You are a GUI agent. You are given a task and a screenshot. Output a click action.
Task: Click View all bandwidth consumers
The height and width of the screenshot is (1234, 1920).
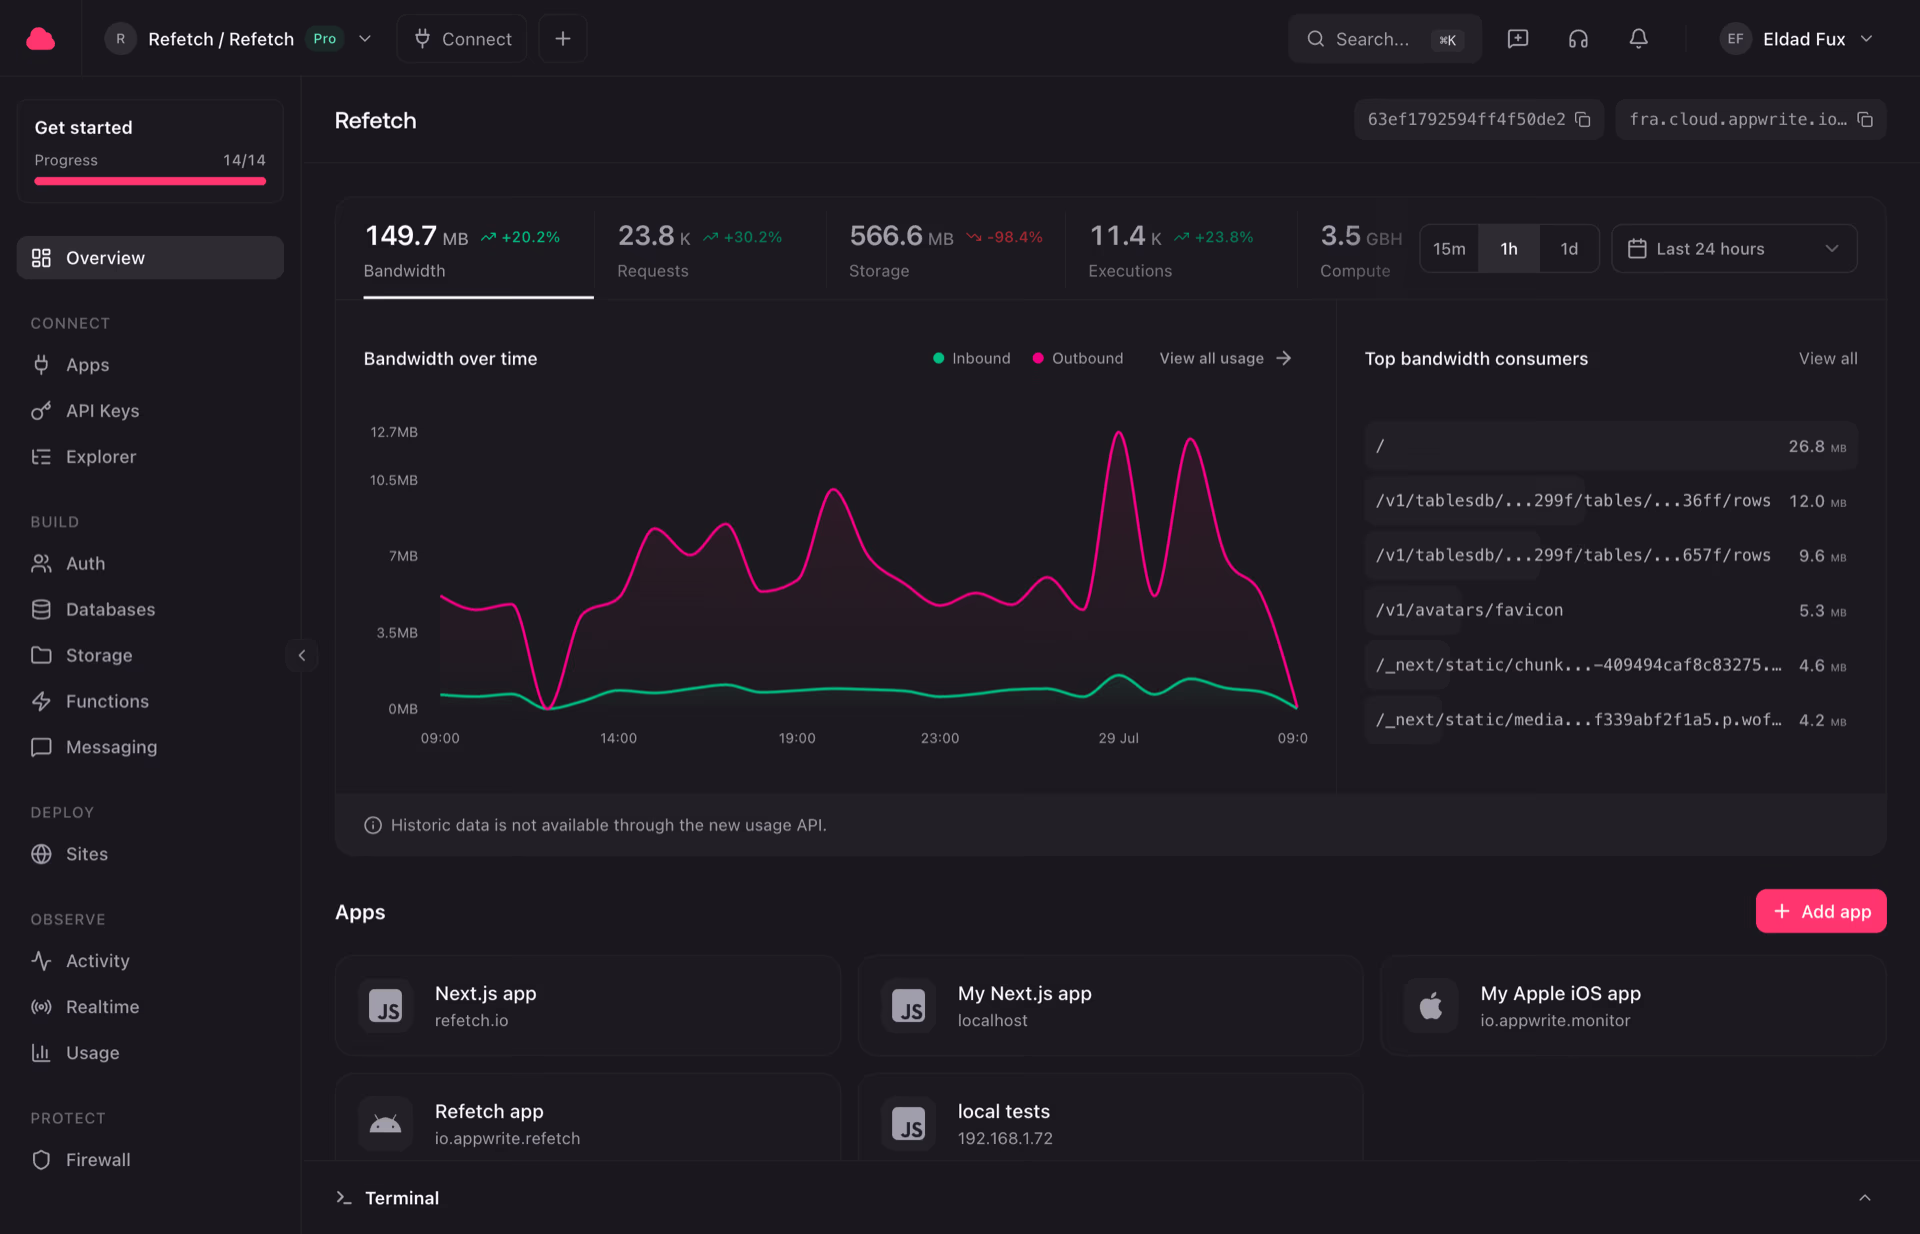pos(1828,358)
